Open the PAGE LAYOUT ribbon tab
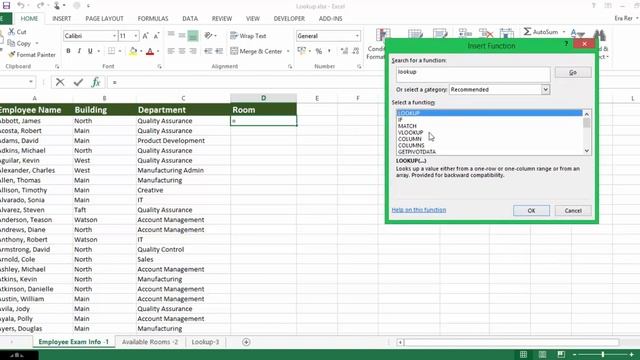 pos(104,19)
